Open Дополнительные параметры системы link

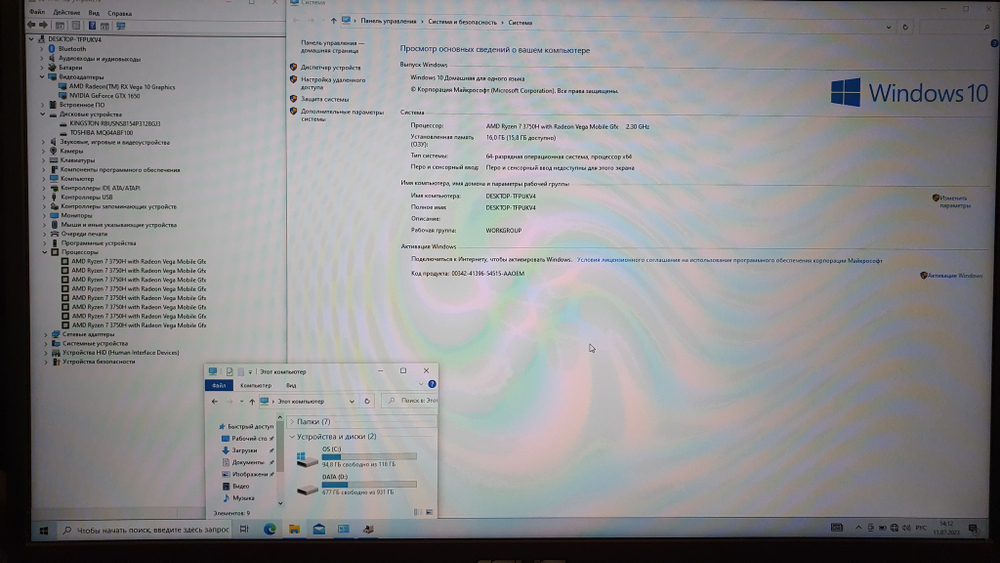pos(342,115)
